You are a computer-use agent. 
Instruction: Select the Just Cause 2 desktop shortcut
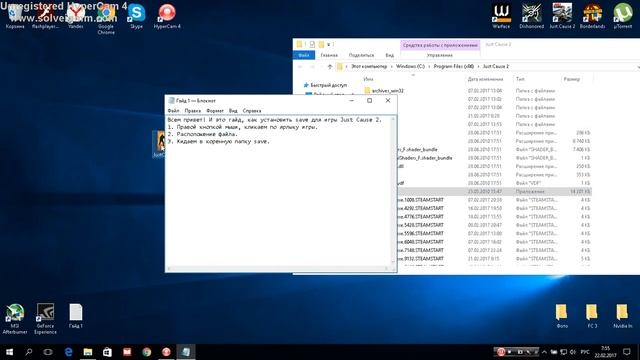[562, 16]
